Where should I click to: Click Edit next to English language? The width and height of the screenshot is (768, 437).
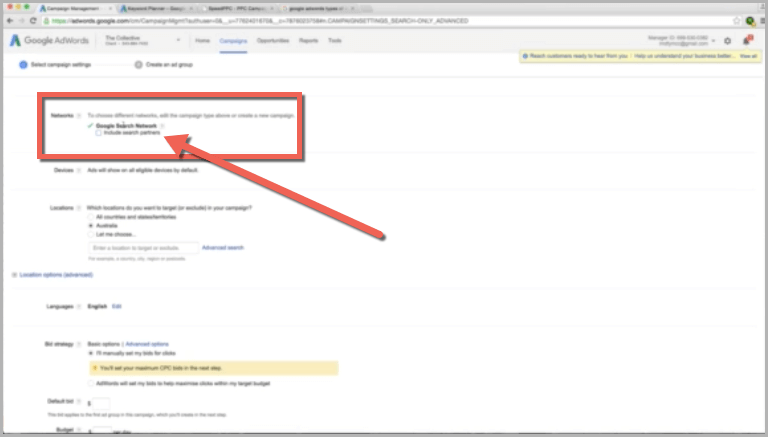117,307
